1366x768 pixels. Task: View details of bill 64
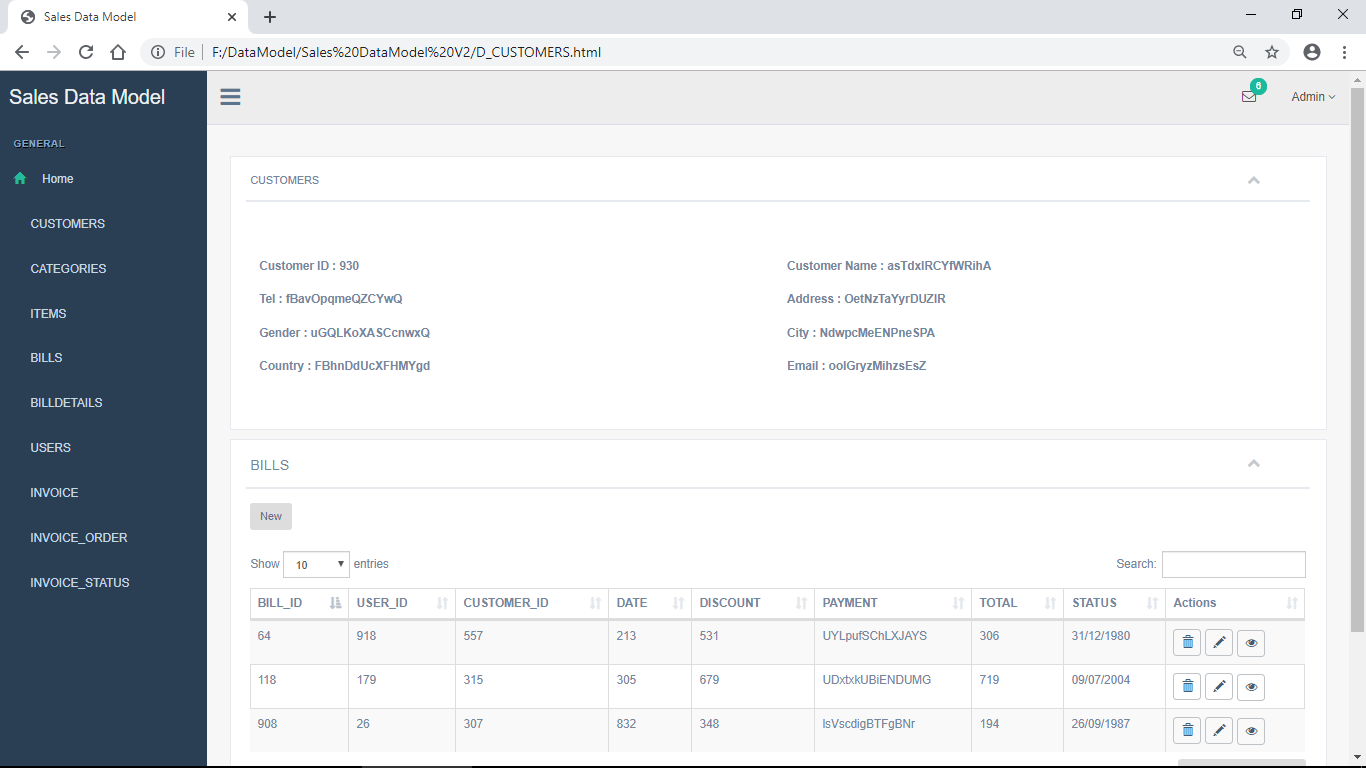click(1251, 642)
